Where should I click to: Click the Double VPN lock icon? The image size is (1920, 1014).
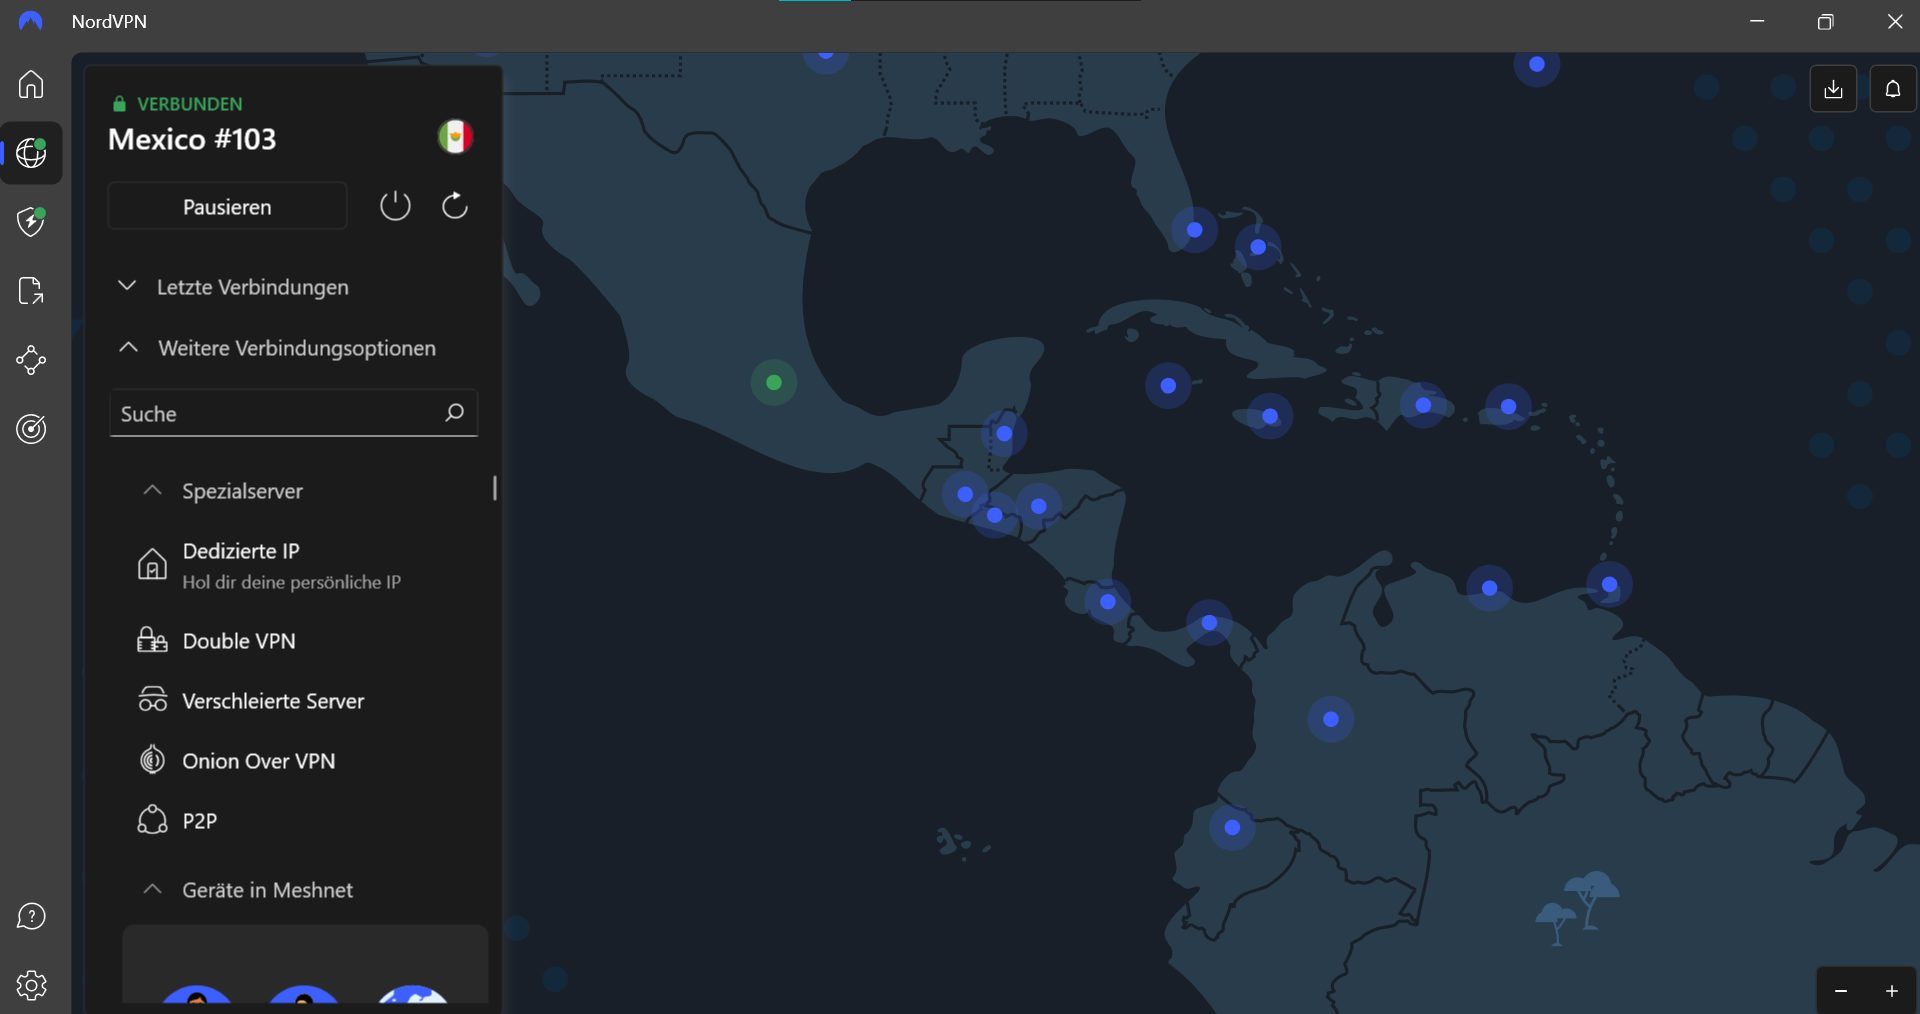point(152,640)
